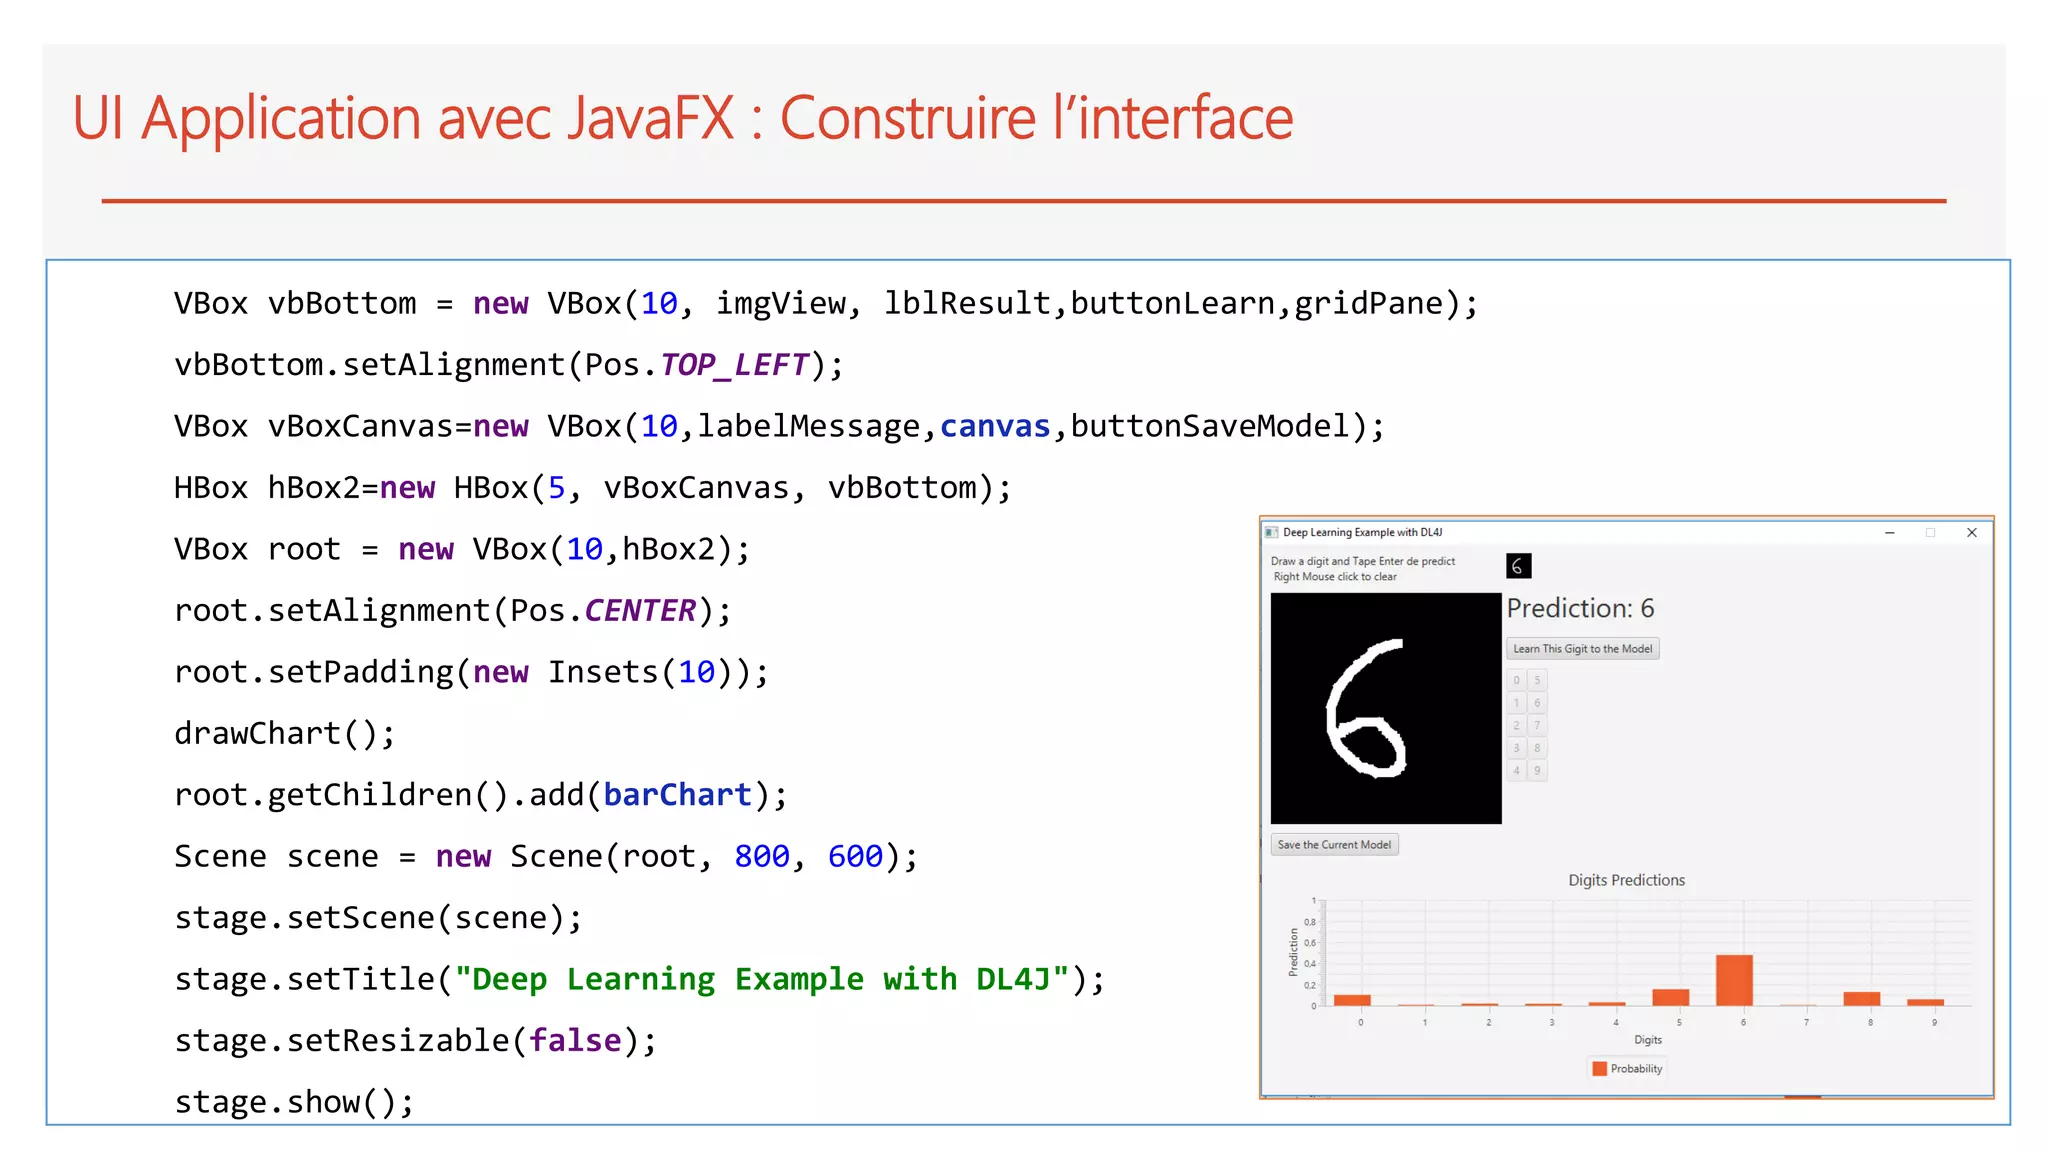Click 'false' in stage.setResizable code line
Screen dimensions: 2048x1152
(575, 1041)
